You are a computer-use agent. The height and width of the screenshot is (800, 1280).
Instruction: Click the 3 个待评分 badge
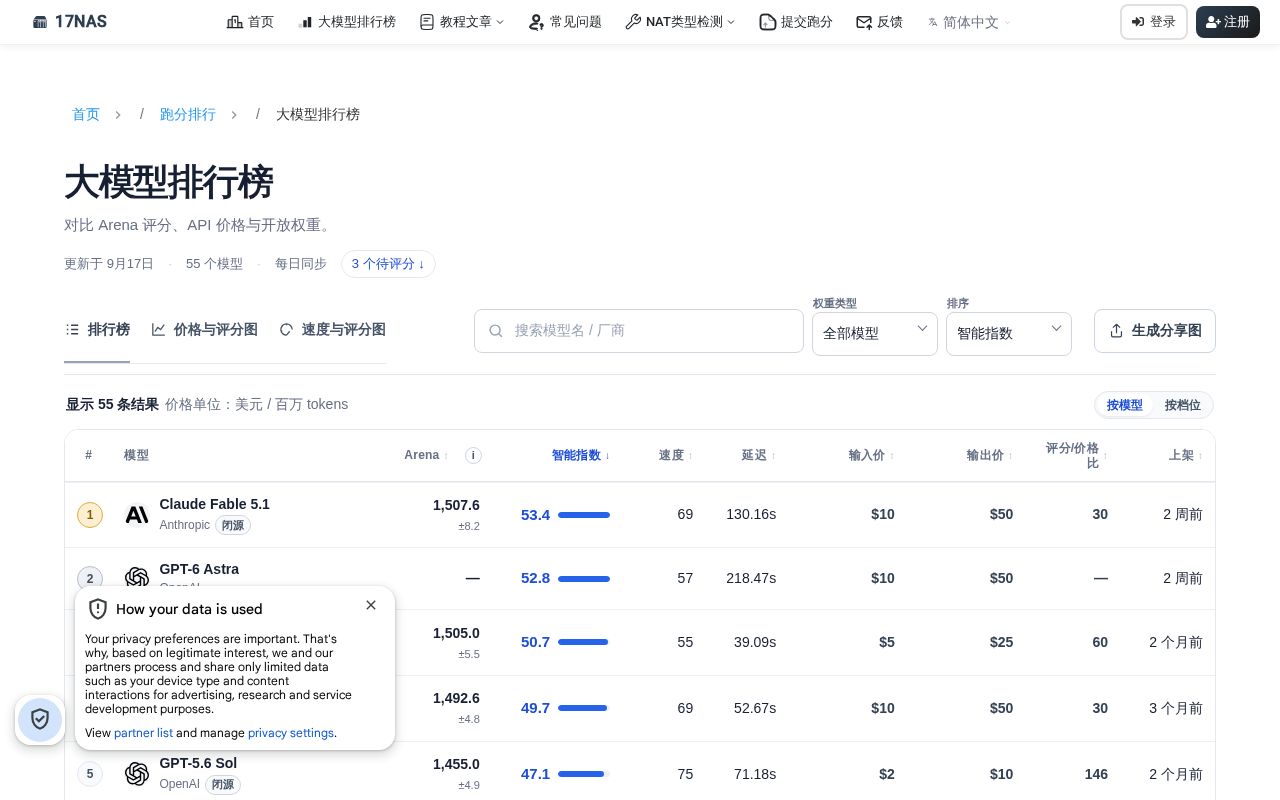pos(388,264)
